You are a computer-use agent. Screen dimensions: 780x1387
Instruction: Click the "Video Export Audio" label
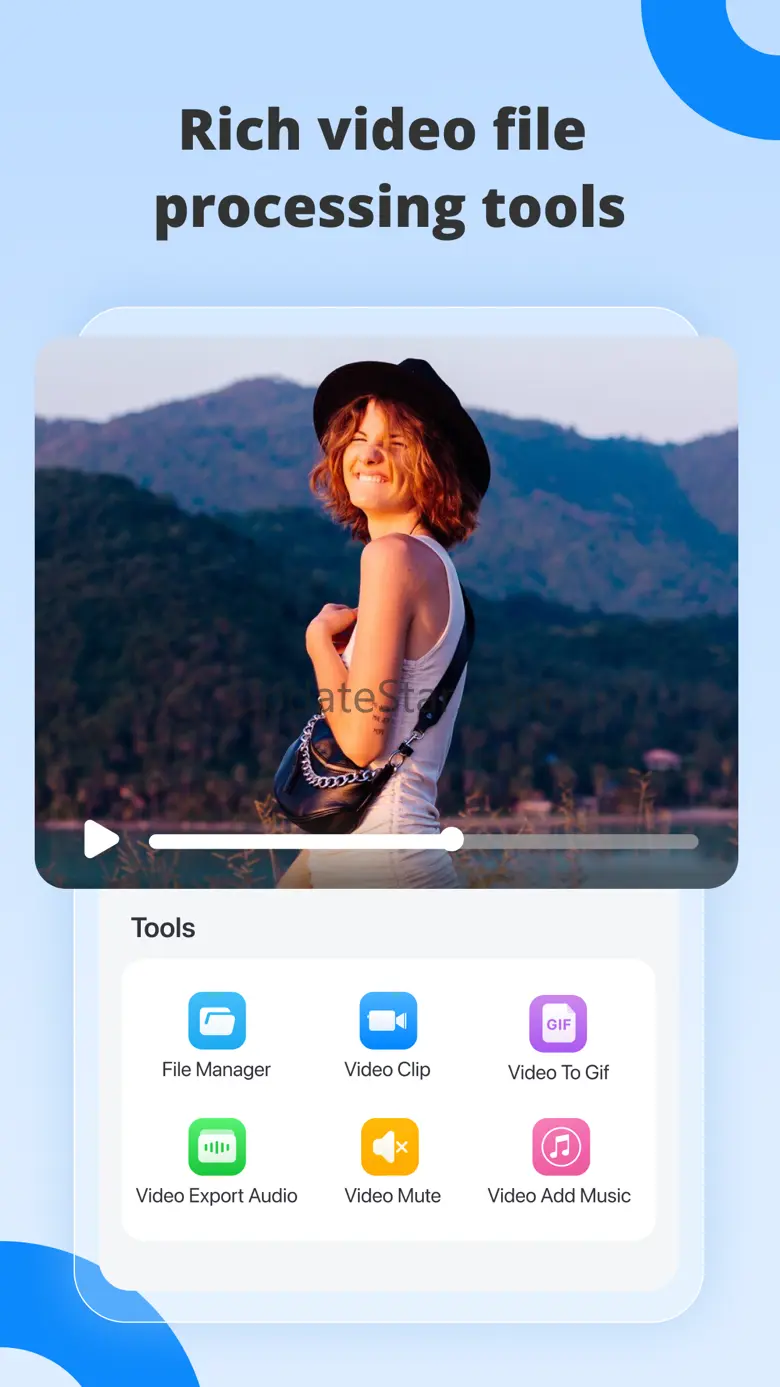point(217,1196)
